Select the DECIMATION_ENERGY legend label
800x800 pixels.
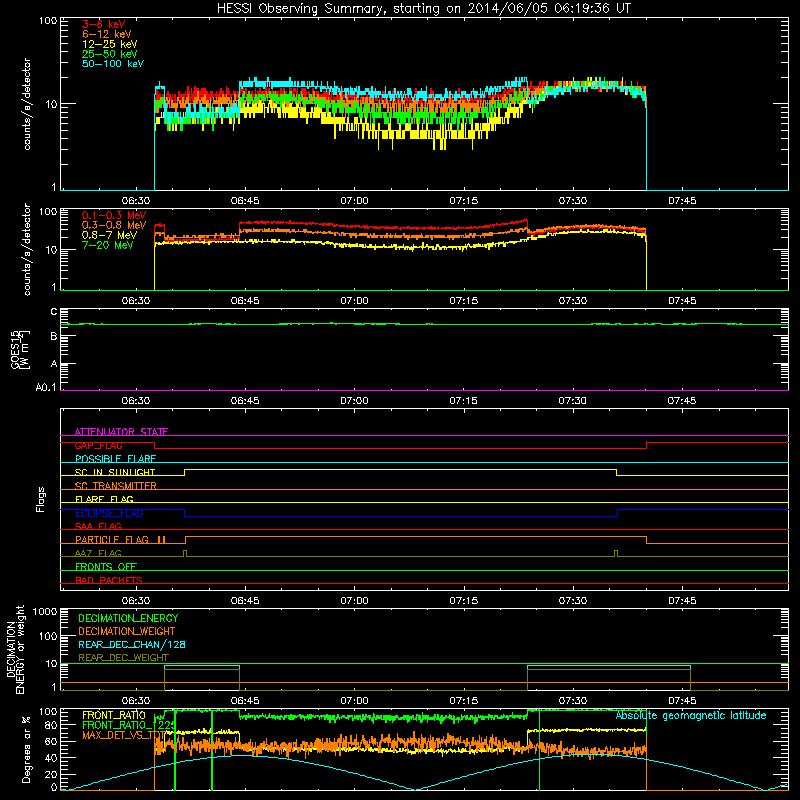click(128, 618)
